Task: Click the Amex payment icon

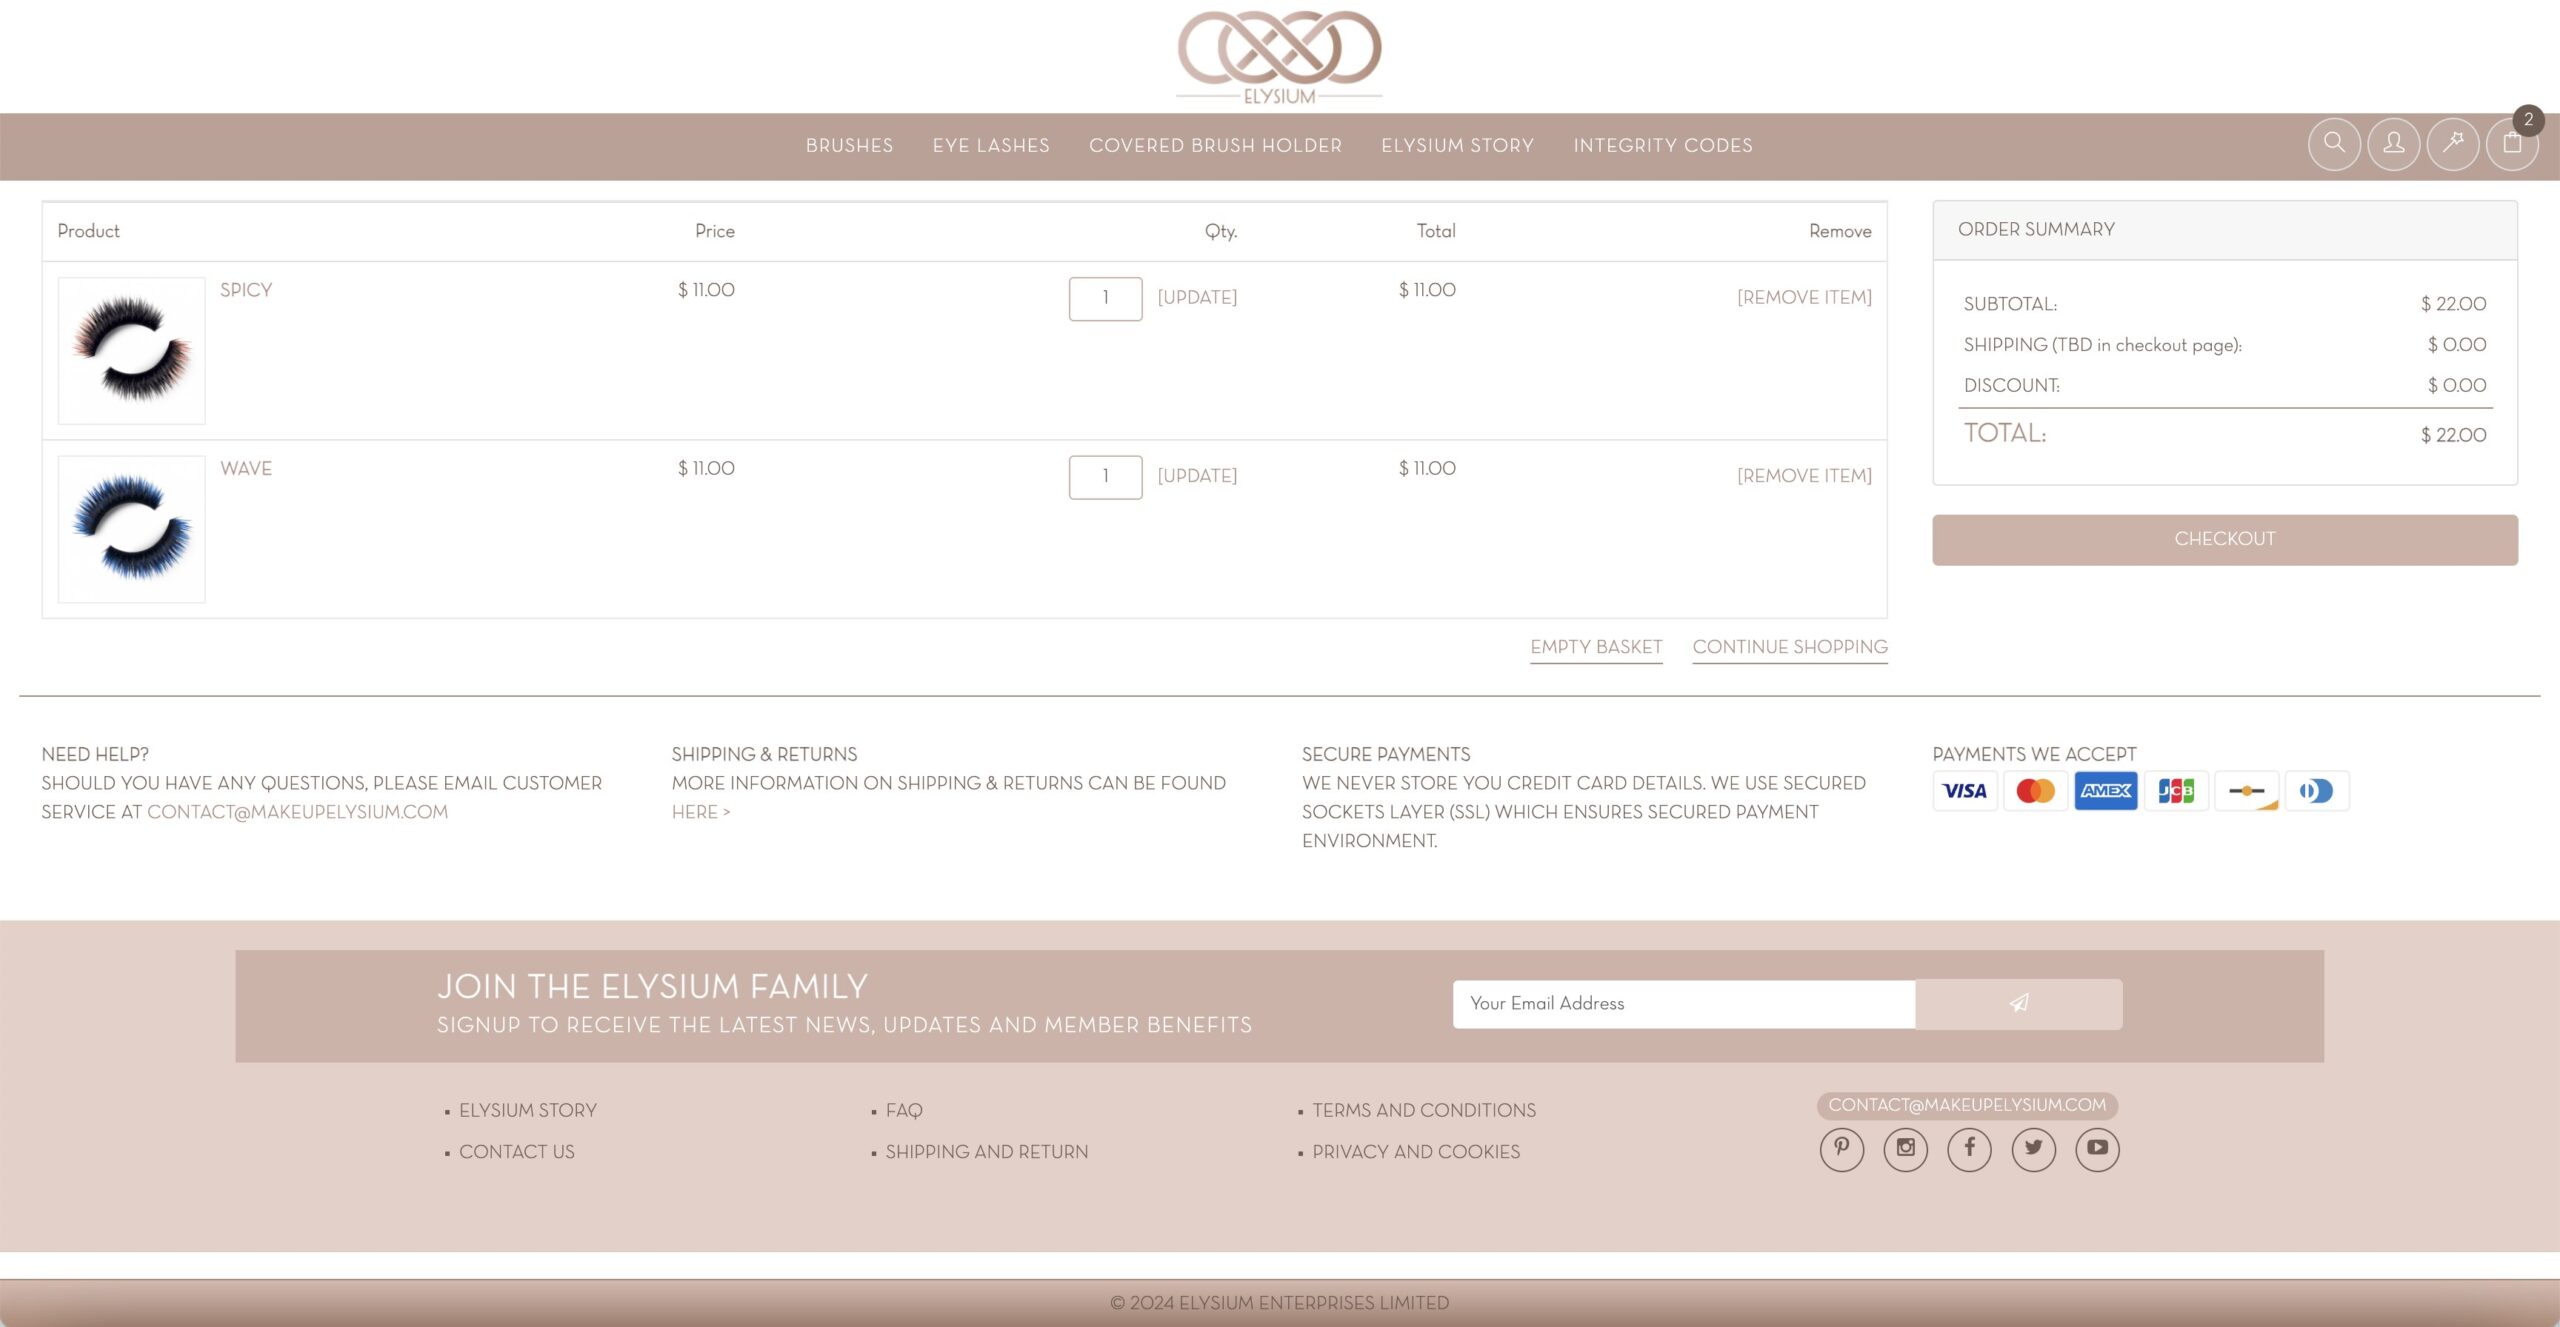Action: click(2106, 791)
